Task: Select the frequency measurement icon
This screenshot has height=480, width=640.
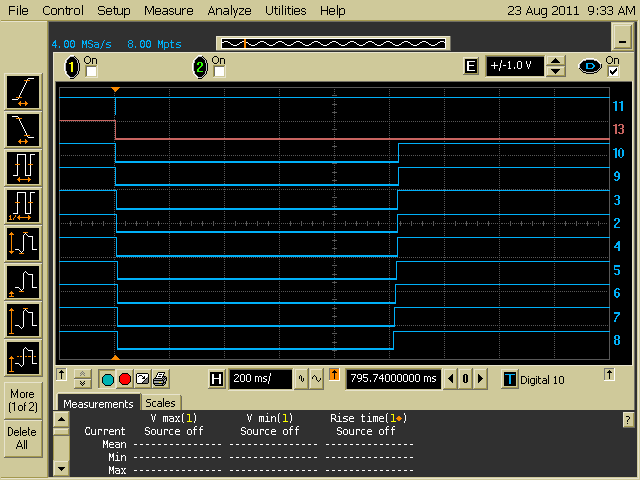Action: (23, 206)
